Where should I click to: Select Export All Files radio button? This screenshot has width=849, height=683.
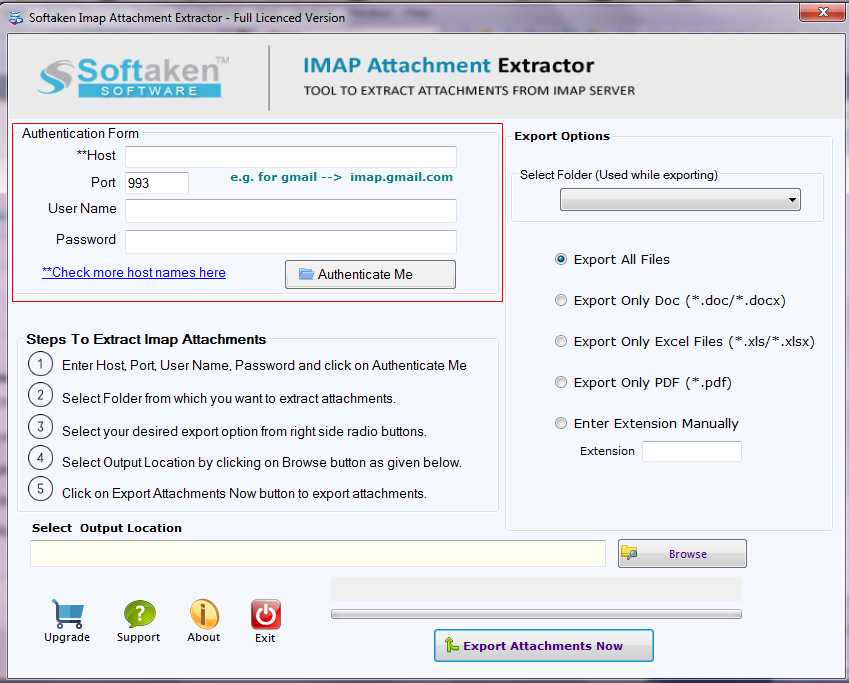(x=561, y=259)
